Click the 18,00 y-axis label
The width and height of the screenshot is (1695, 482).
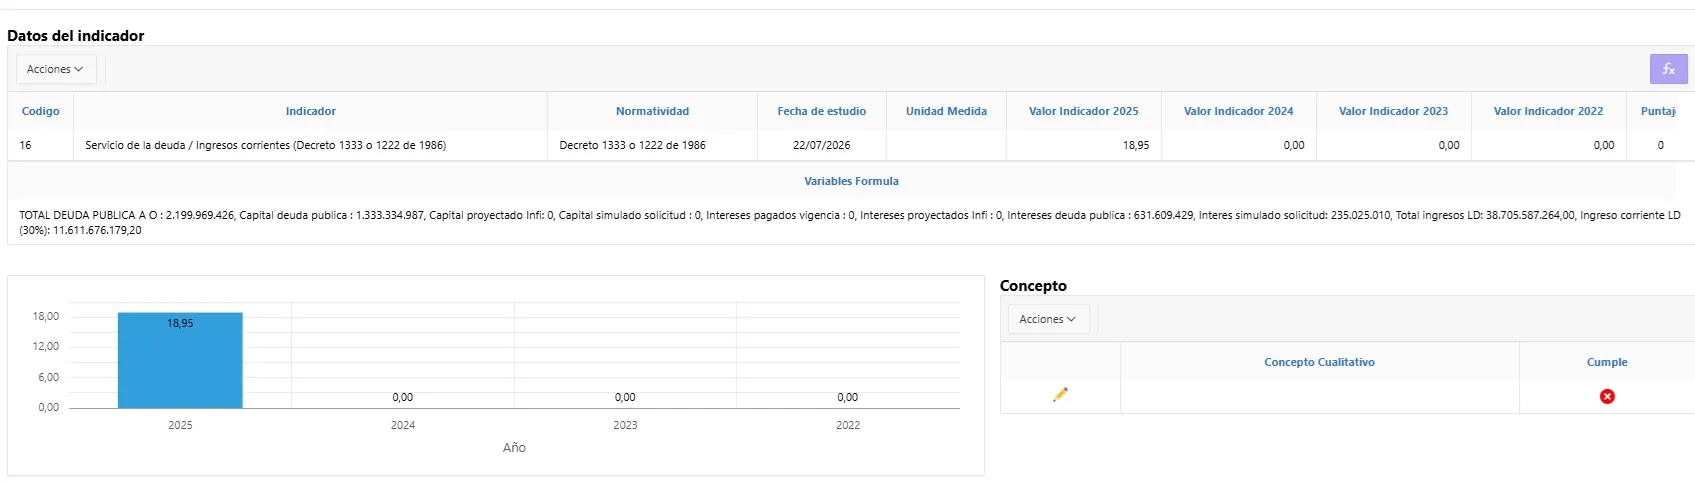pyautogui.click(x=46, y=316)
